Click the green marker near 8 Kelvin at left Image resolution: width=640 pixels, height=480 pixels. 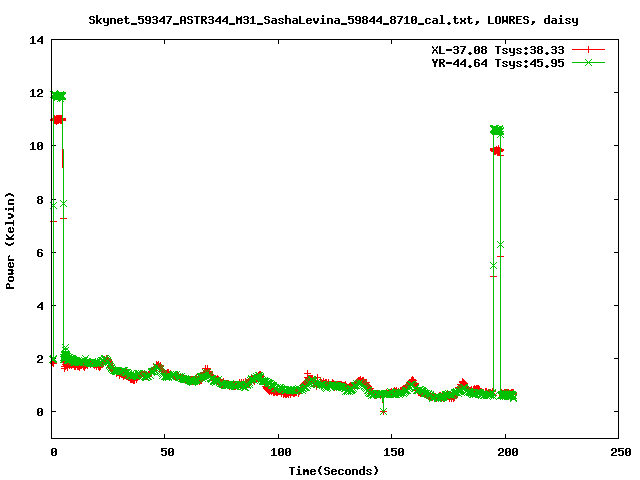coord(64,203)
